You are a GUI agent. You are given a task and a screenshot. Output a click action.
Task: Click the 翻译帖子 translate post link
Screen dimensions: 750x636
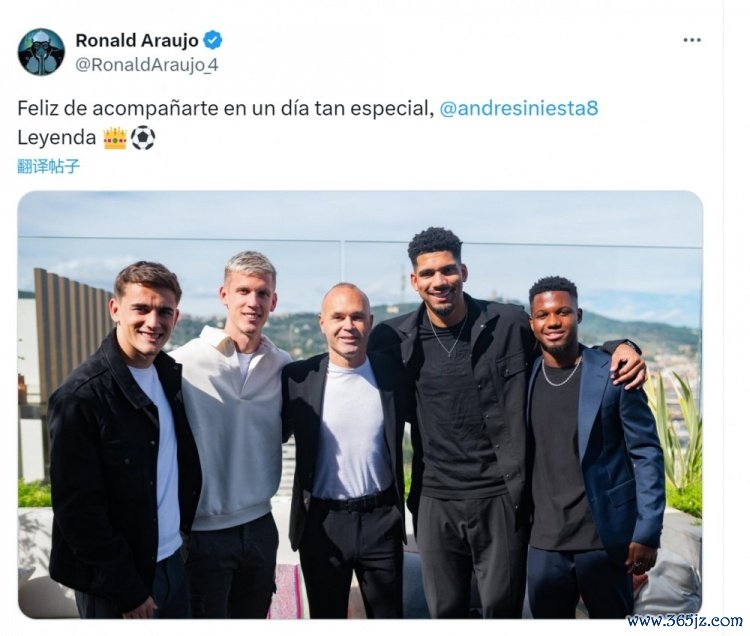pyautogui.click(x=48, y=166)
